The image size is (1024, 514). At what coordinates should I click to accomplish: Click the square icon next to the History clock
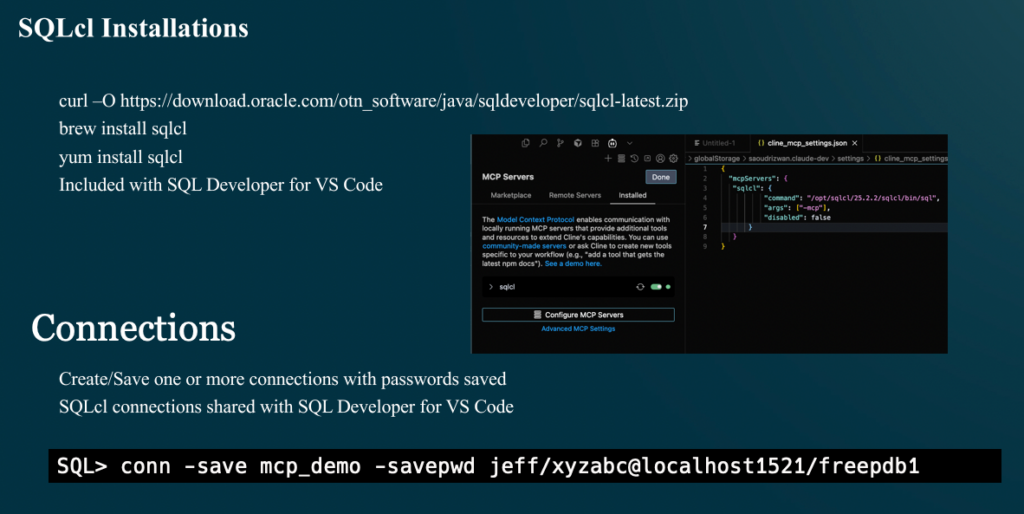coord(647,158)
